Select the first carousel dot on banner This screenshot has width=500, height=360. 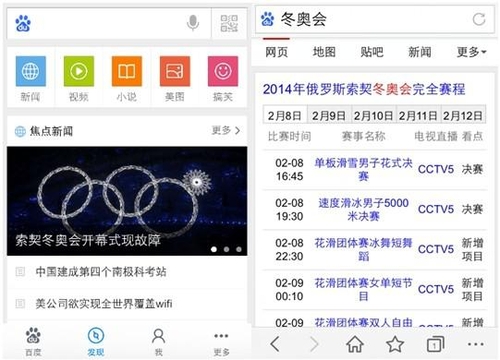[214, 249]
